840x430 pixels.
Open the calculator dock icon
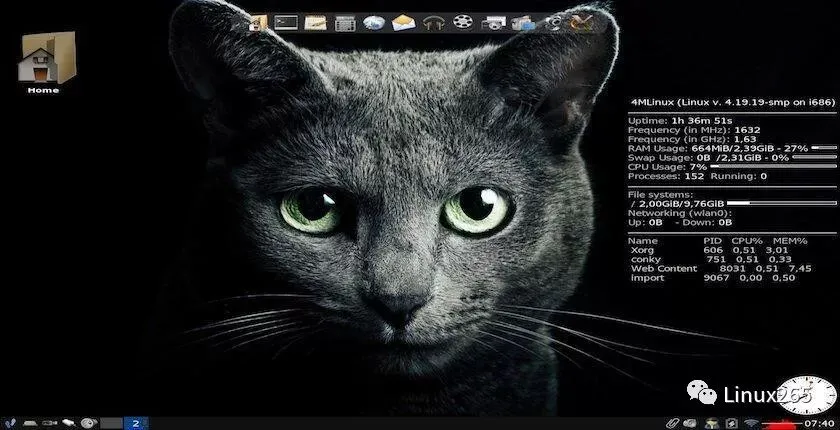(x=345, y=23)
